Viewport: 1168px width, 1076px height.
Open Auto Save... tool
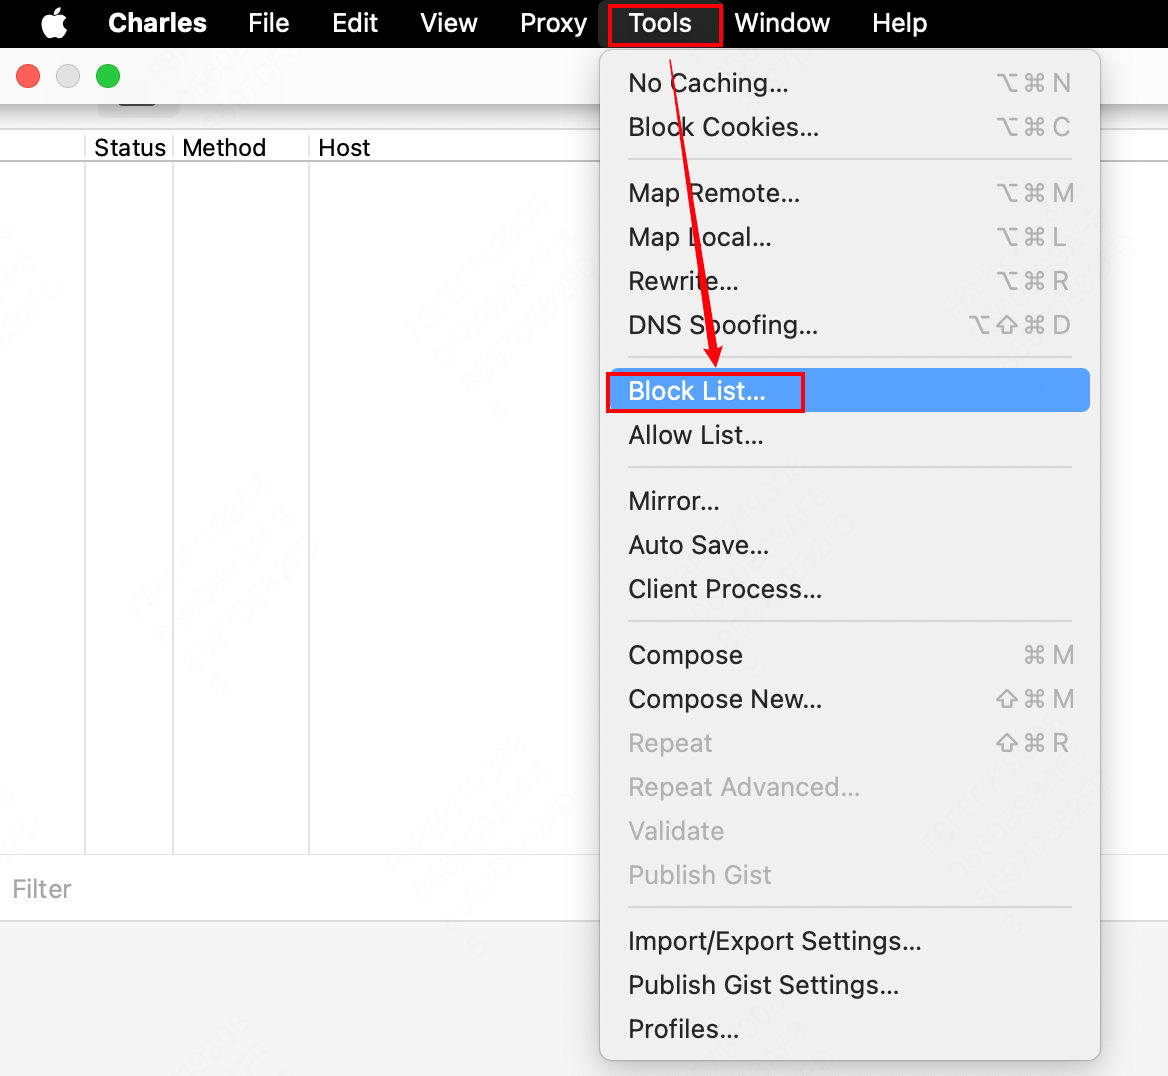click(x=849, y=545)
